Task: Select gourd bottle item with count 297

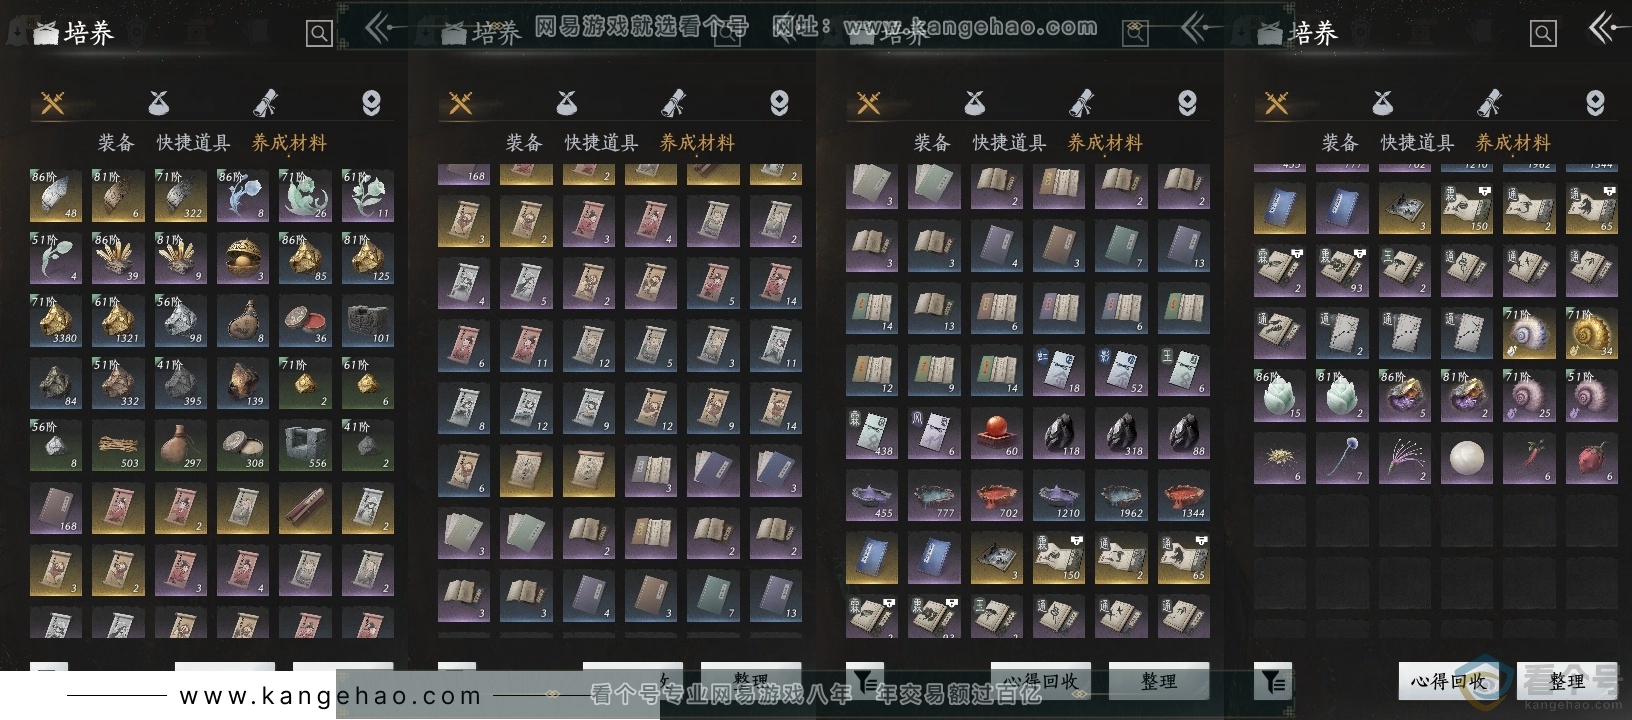Action: click(180, 446)
